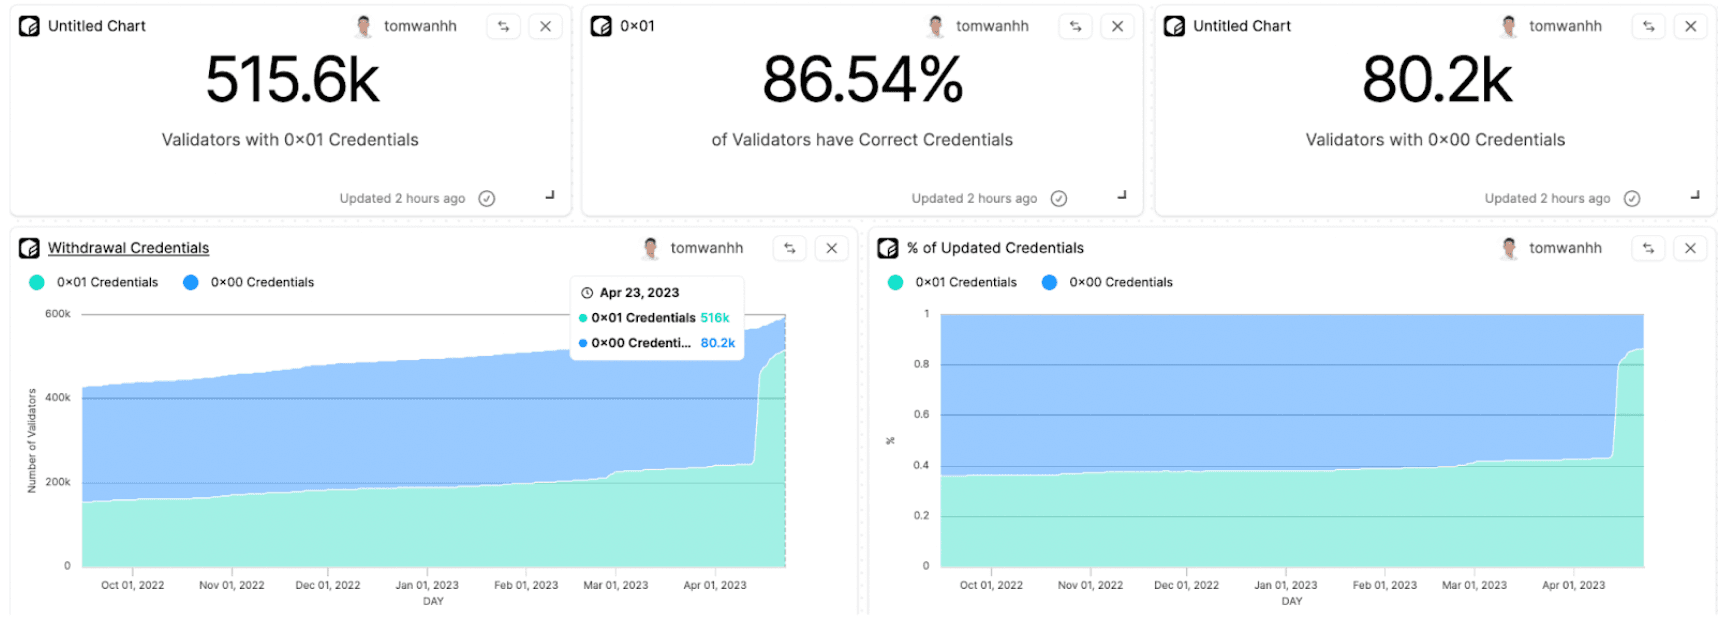Expand 80.2k card using corner resize handle
1718x634 pixels.
click(x=1695, y=196)
